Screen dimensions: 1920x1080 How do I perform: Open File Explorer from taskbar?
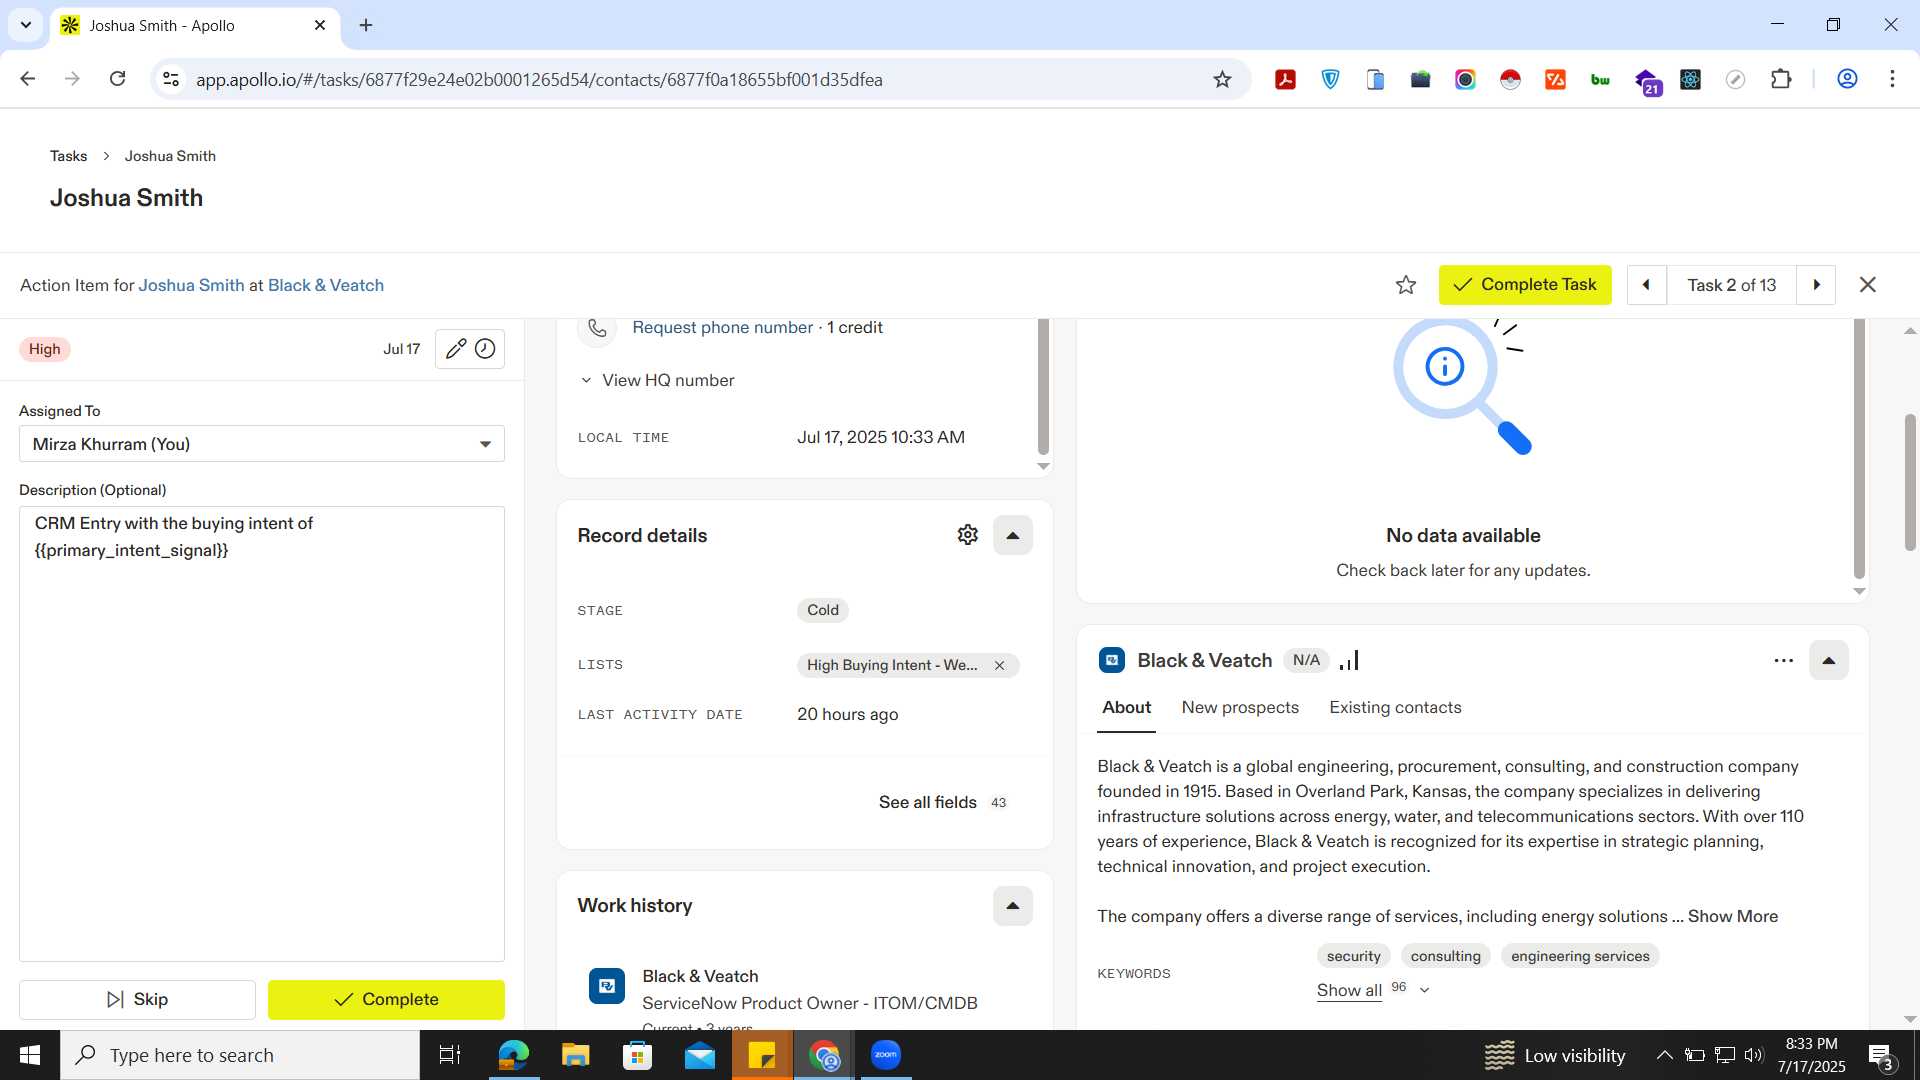[575, 1055]
